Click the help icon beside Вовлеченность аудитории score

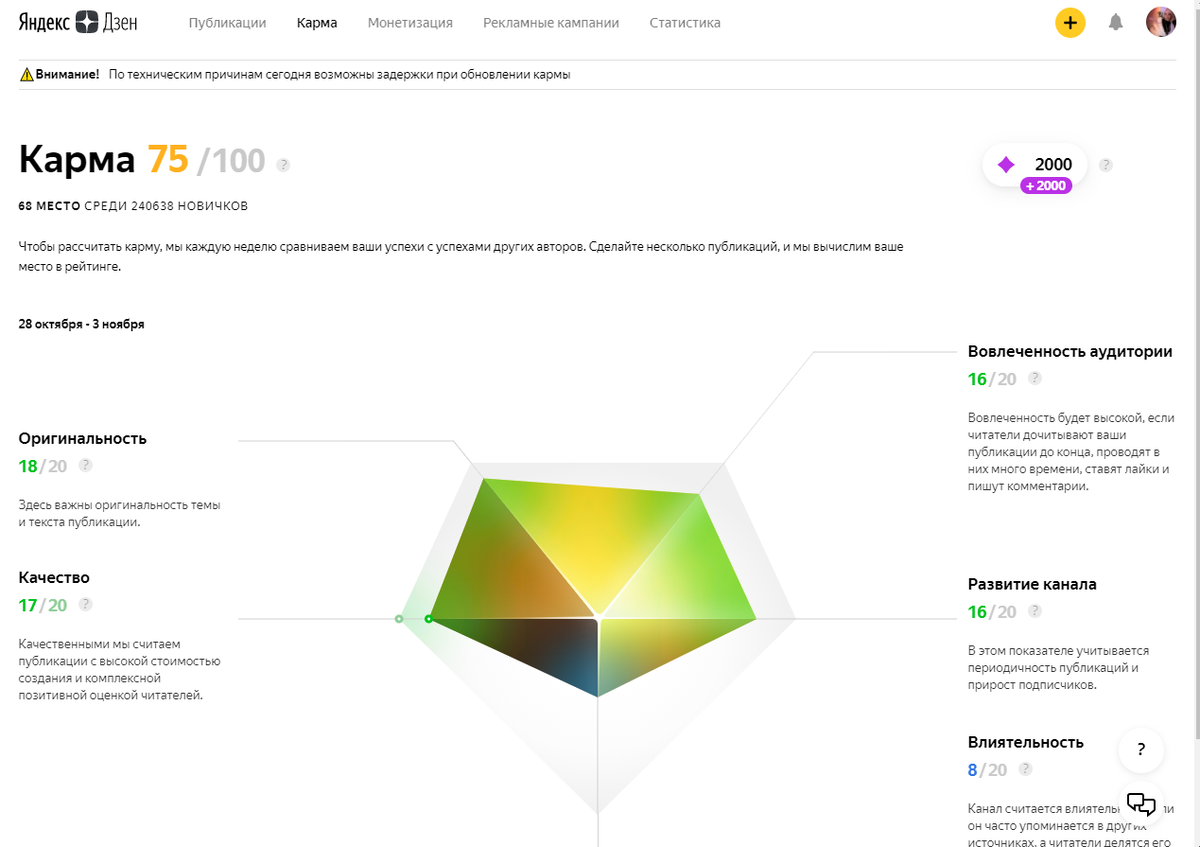(x=1035, y=378)
